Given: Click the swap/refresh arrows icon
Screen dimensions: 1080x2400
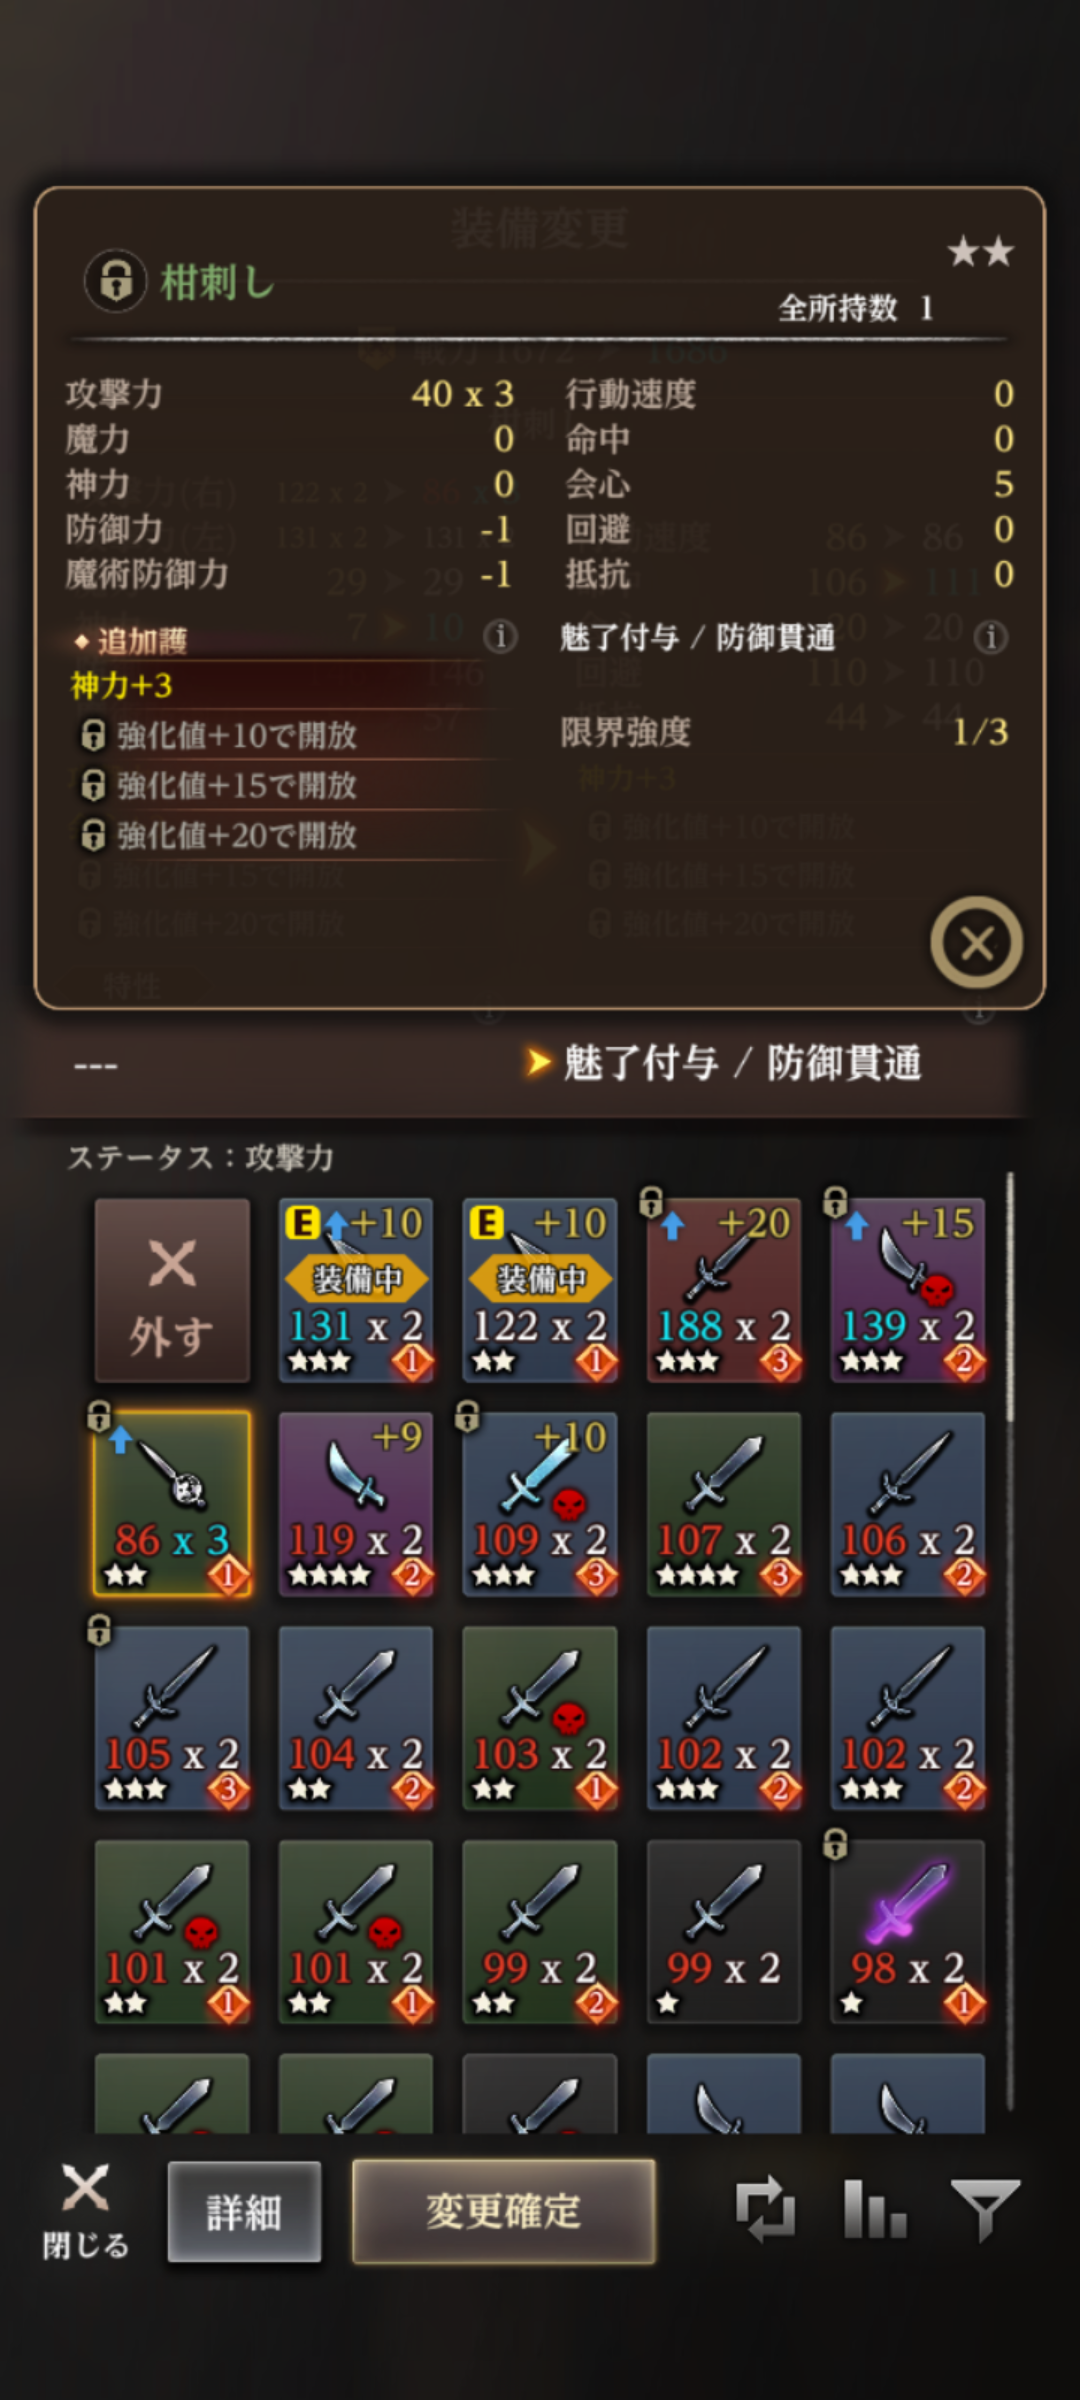Looking at the screenshot, I should point(765,2210).
